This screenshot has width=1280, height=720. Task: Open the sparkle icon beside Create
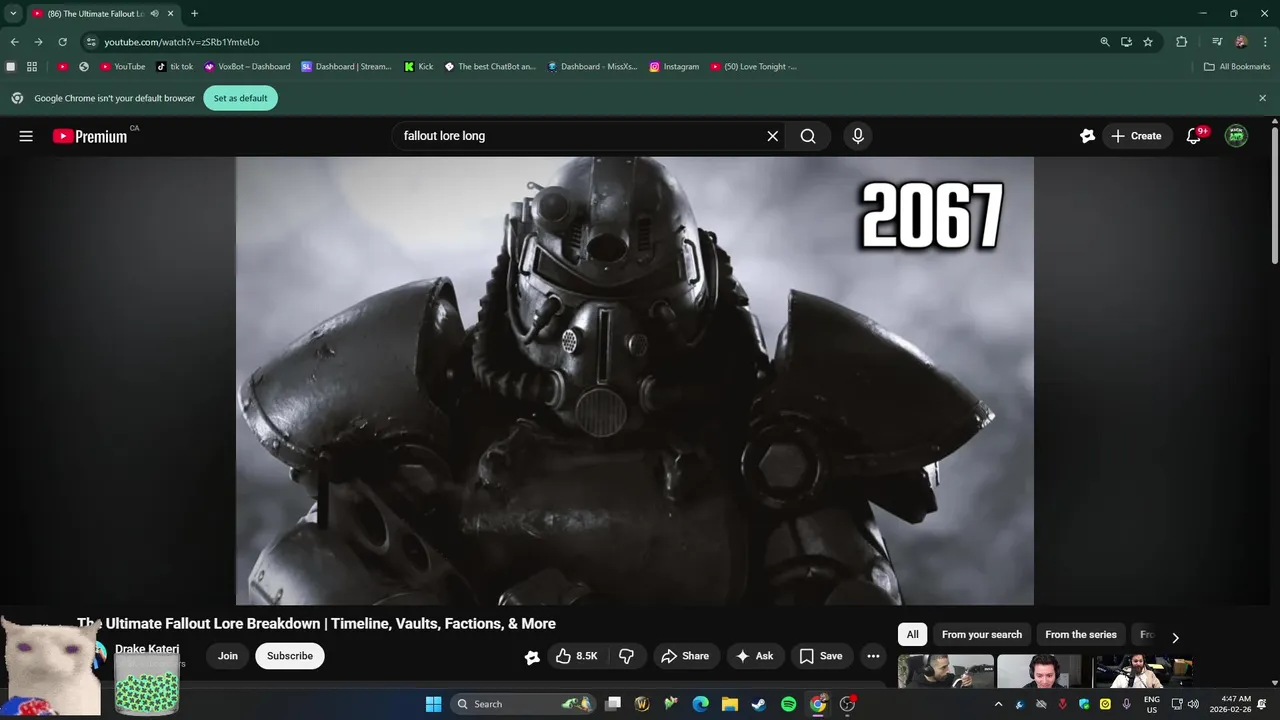point(1088,136)
